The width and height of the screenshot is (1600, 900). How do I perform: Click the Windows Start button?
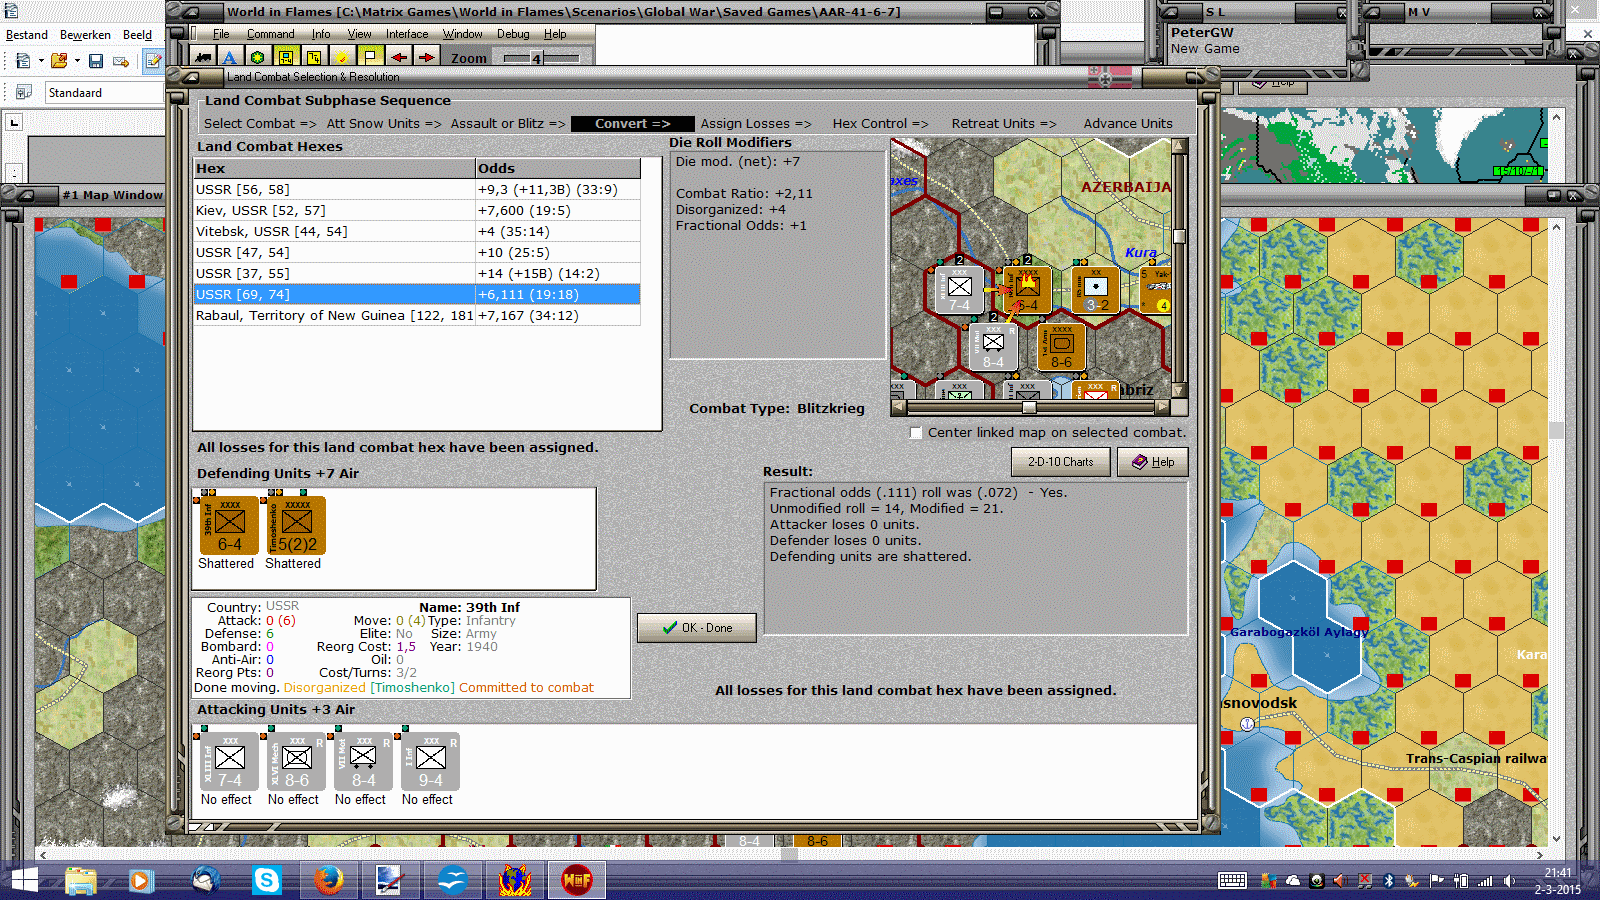click(24, 880)
